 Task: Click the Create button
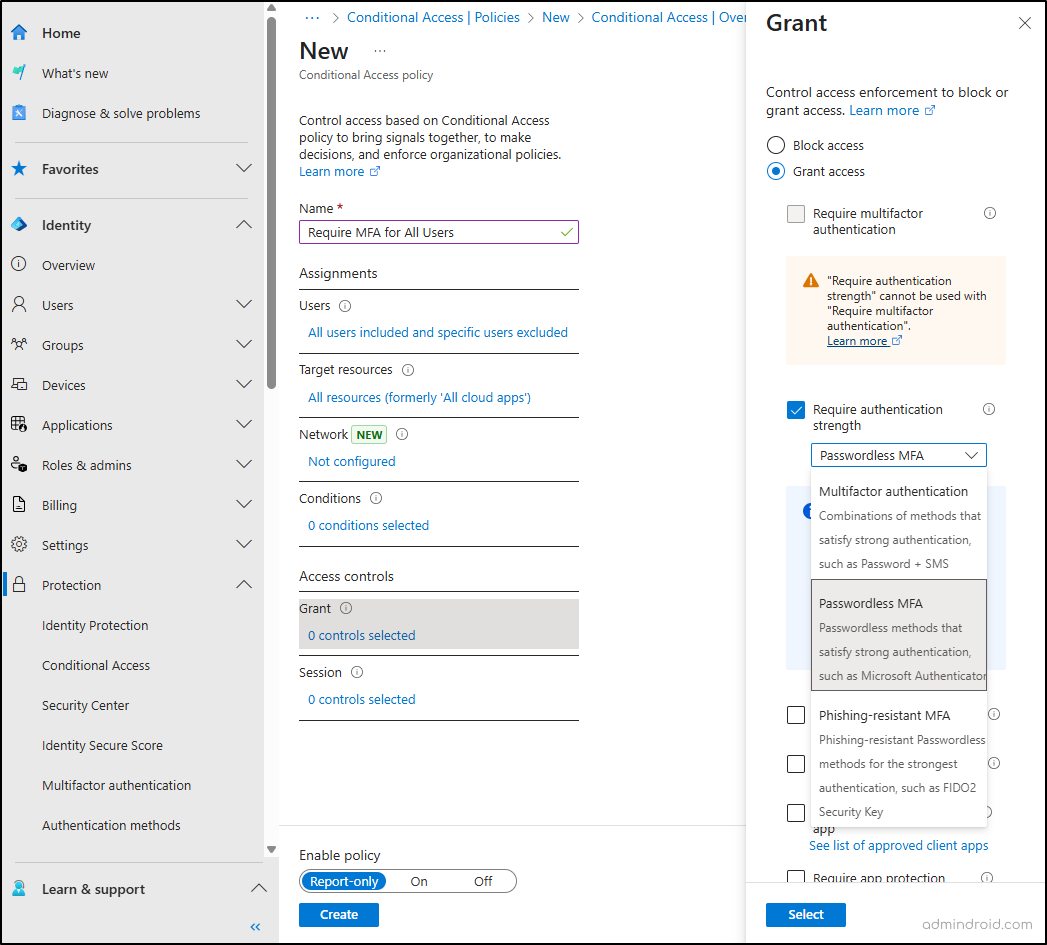coord(339,914)
